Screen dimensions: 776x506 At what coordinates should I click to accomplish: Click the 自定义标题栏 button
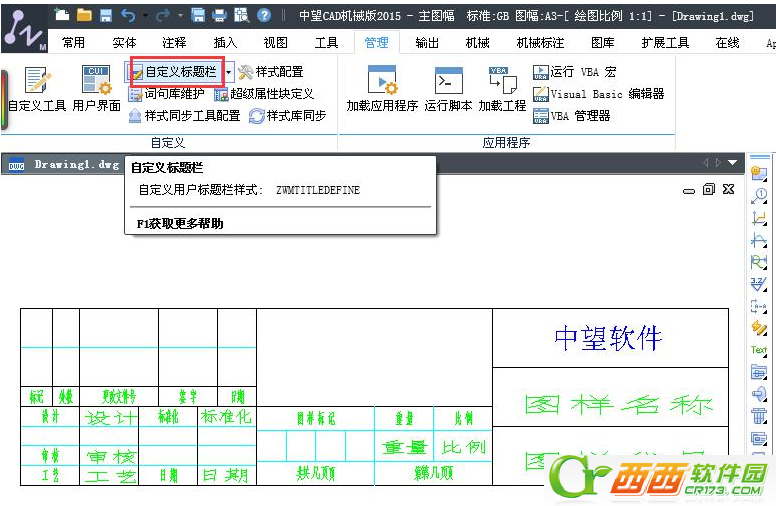pos(177,72)
